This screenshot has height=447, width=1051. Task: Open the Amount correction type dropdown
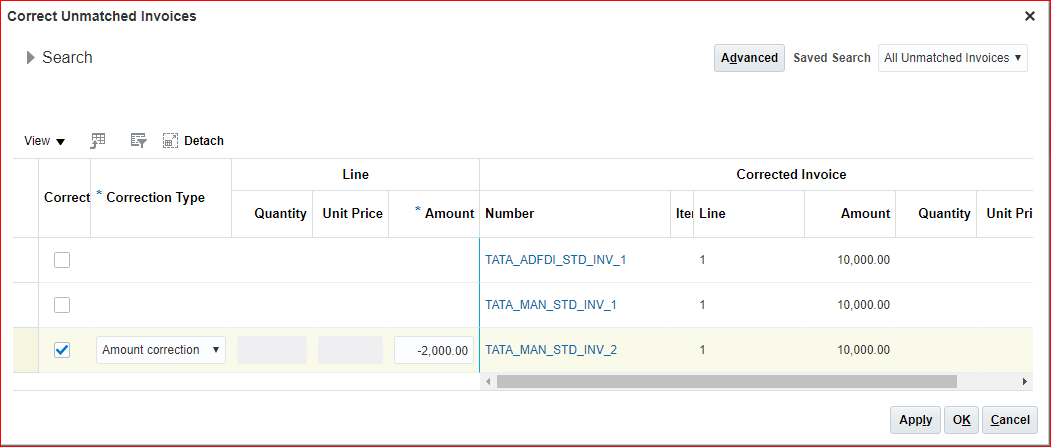point(160,350)
